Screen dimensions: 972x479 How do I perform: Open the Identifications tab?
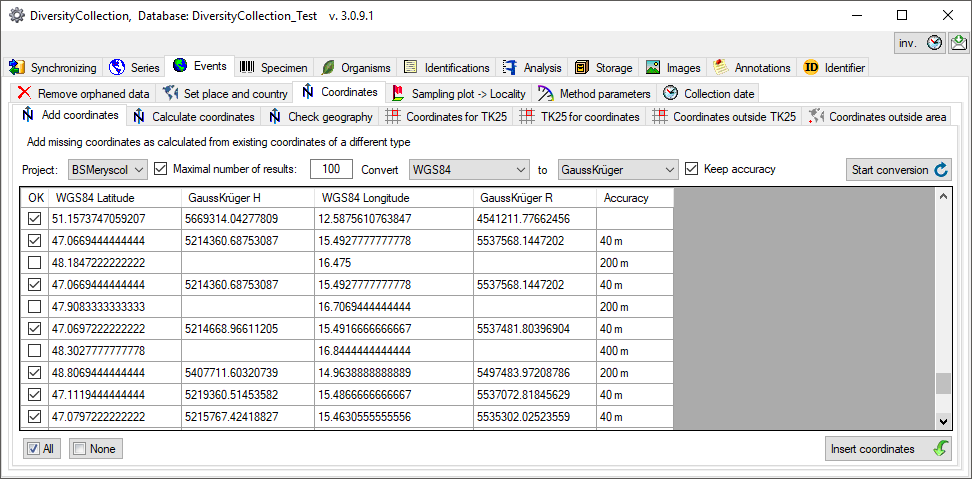click(x=446, y=68)
